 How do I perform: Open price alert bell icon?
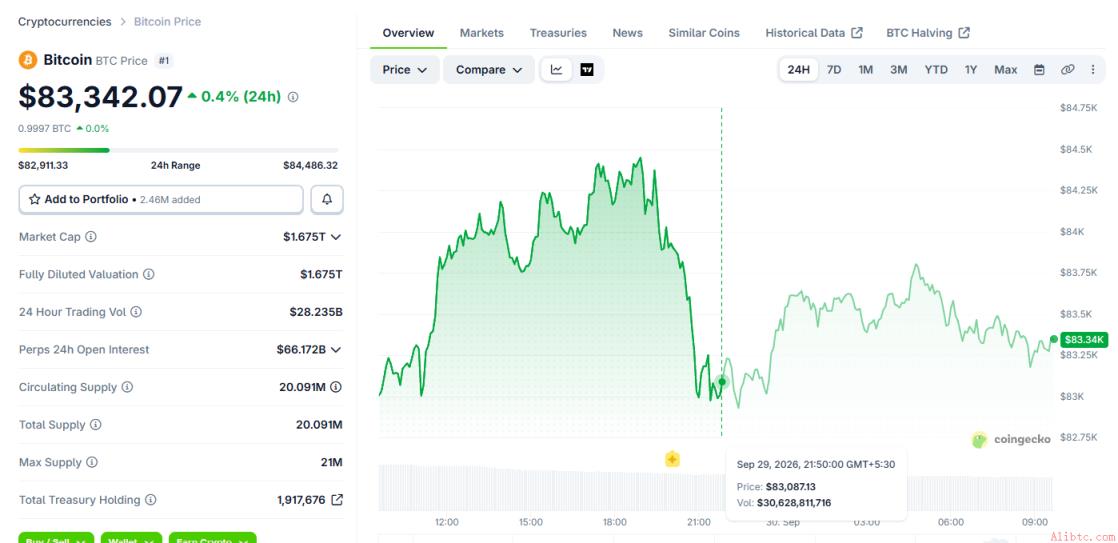tap(327, 200)
